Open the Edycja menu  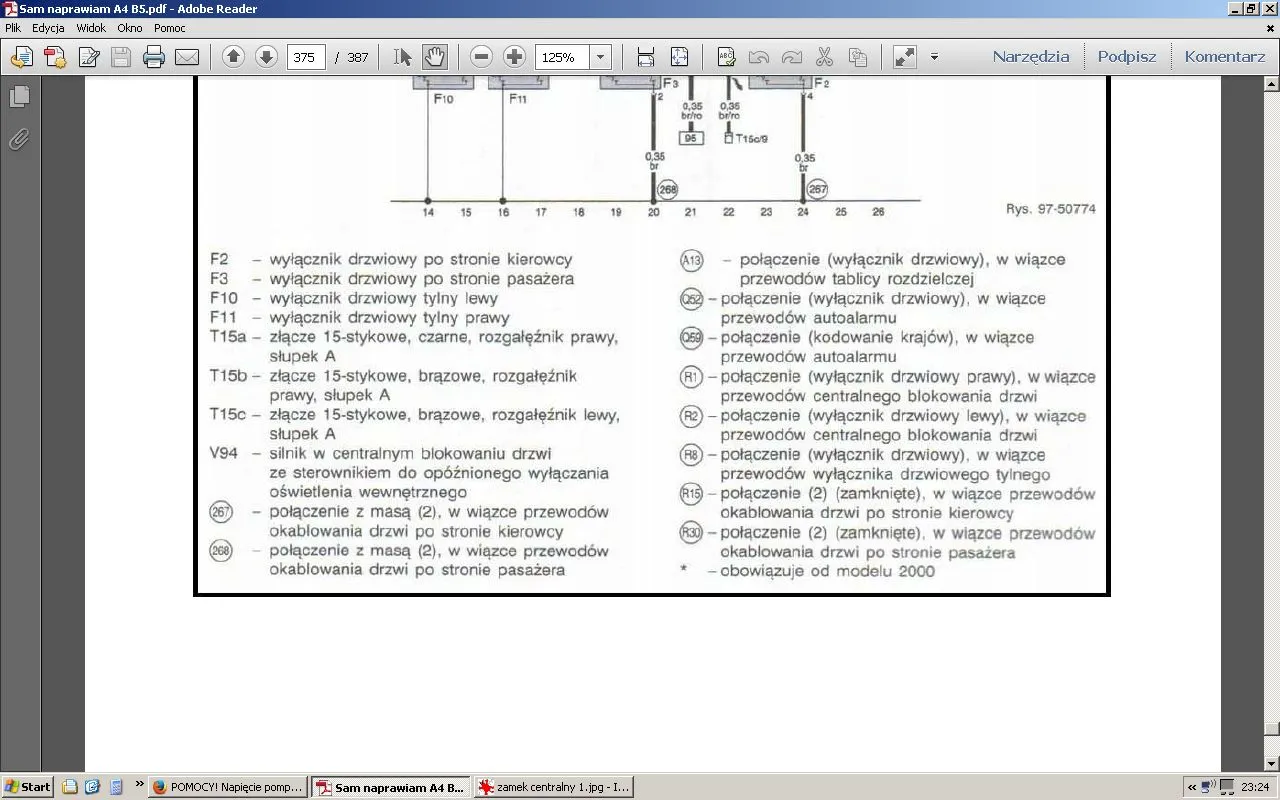[51, 28]
